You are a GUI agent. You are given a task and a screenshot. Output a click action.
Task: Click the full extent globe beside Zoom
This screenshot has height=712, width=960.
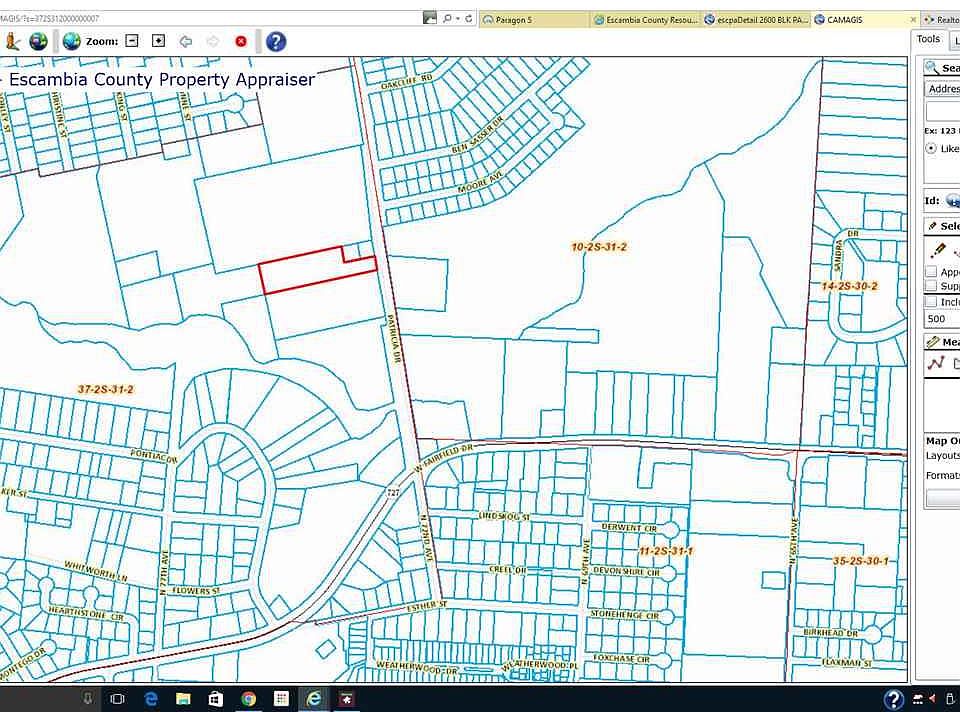pyautogui.click(x=72, y=41)
